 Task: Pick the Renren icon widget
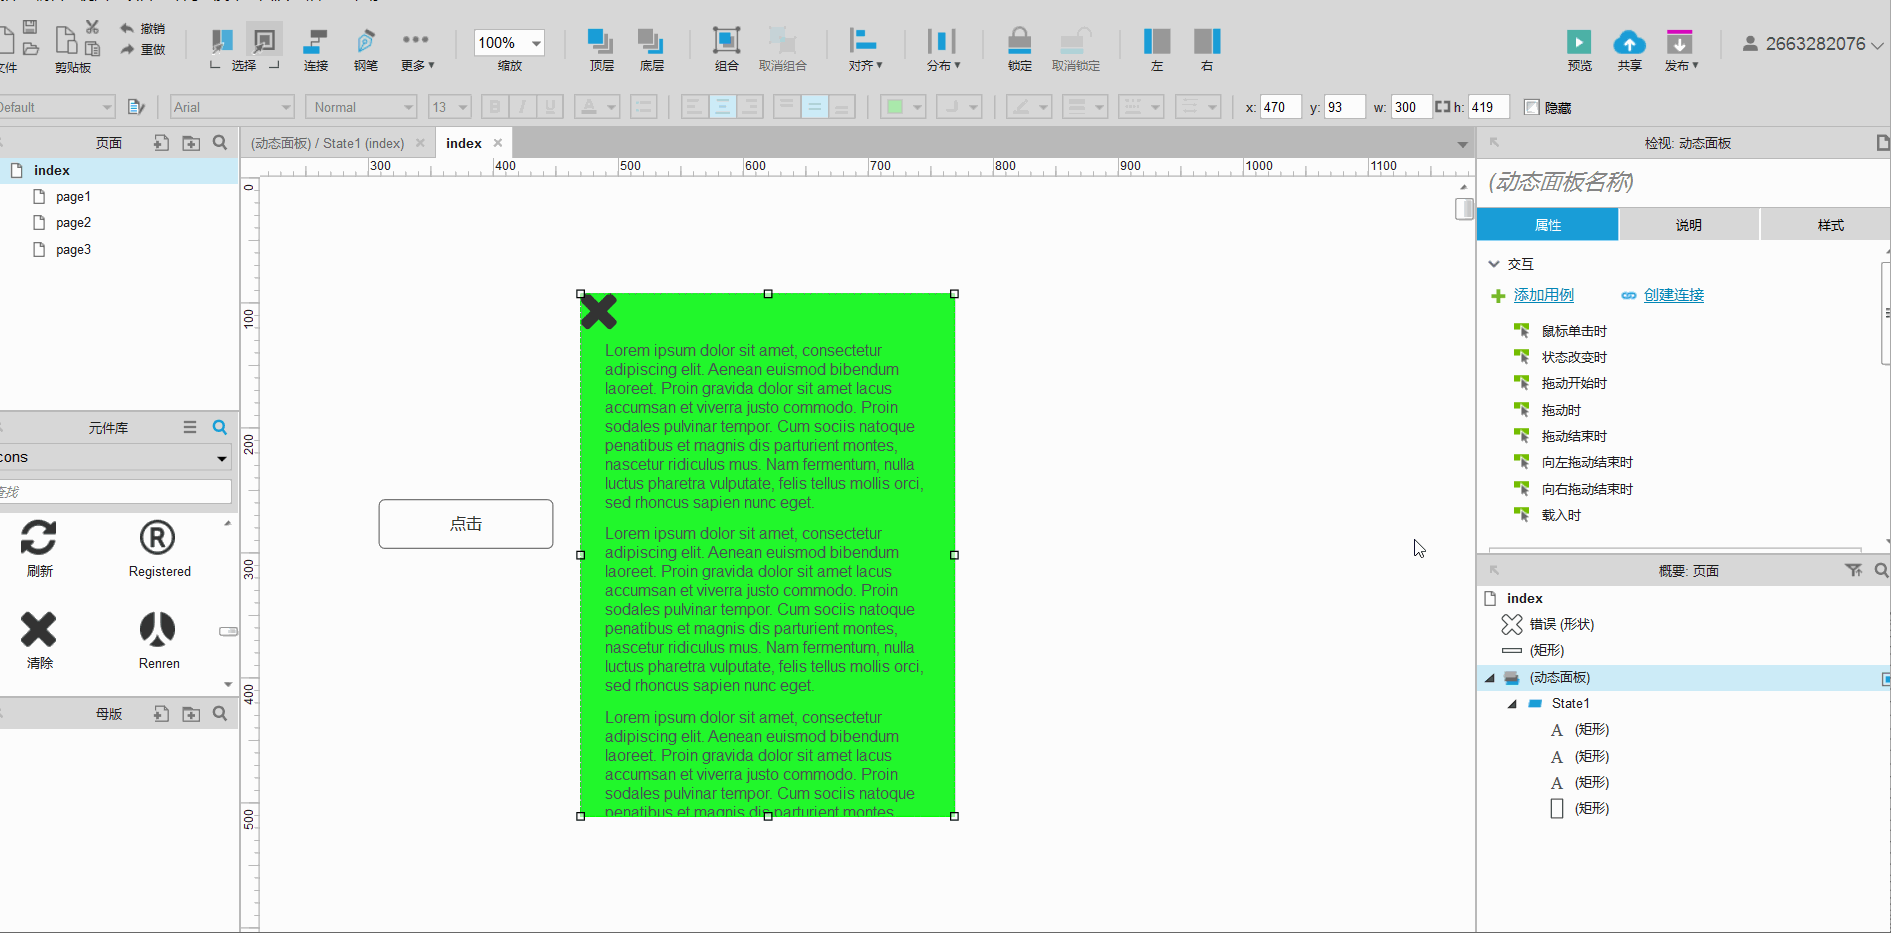point(157,630)
